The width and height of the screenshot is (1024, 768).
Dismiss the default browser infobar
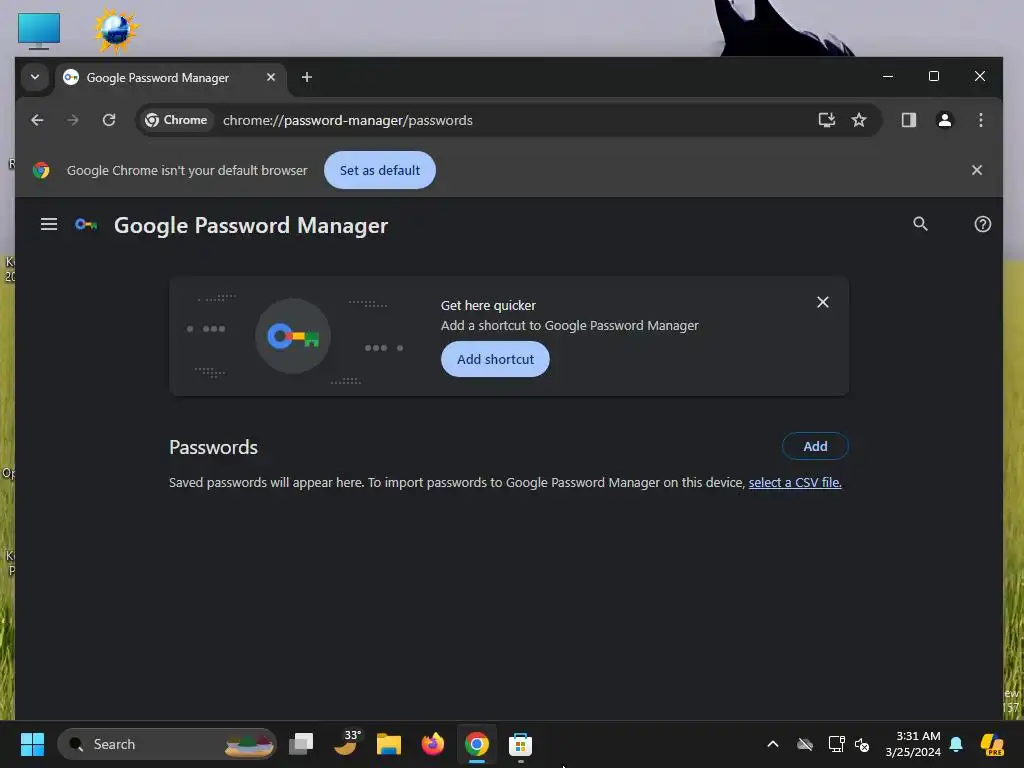tap(976, 170)
